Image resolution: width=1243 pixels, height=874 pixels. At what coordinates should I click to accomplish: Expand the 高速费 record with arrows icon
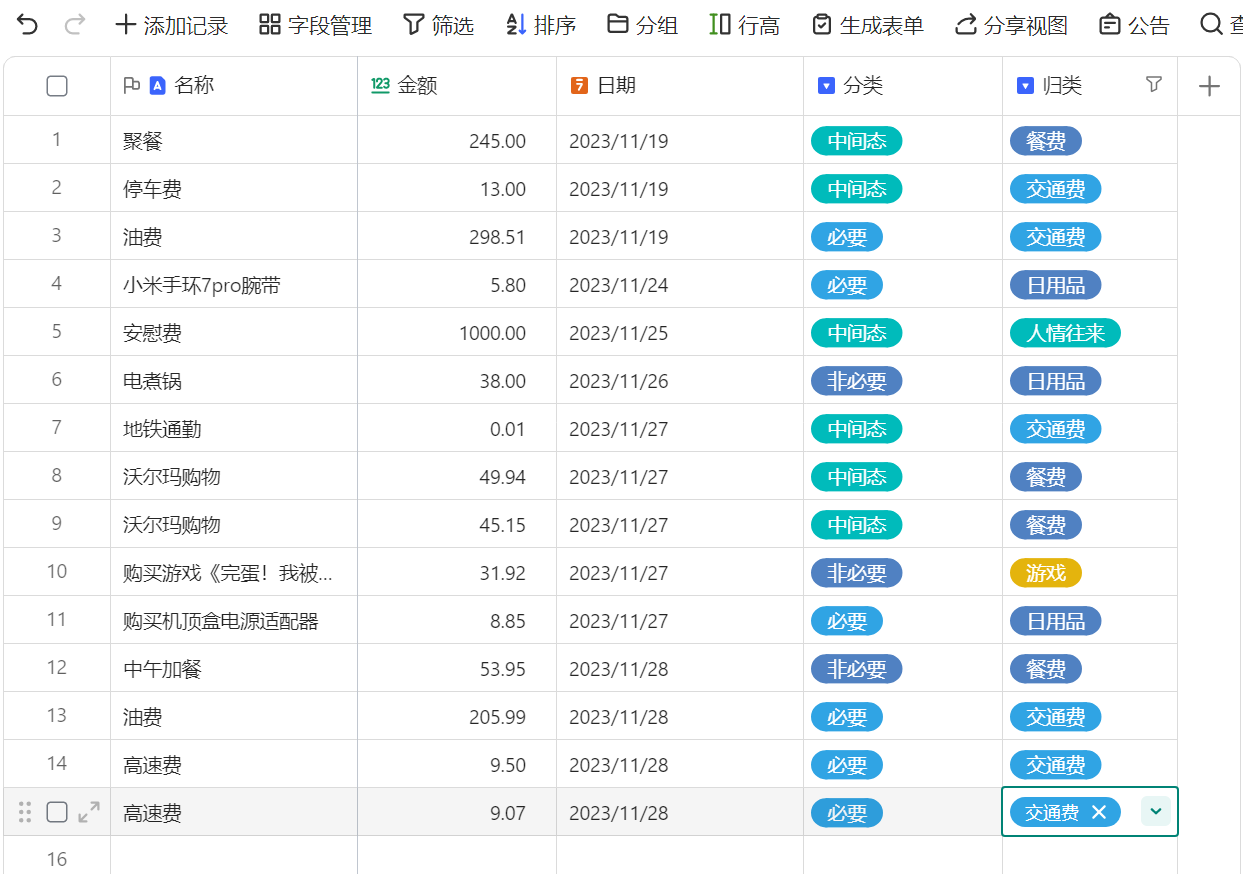(89, 812)
